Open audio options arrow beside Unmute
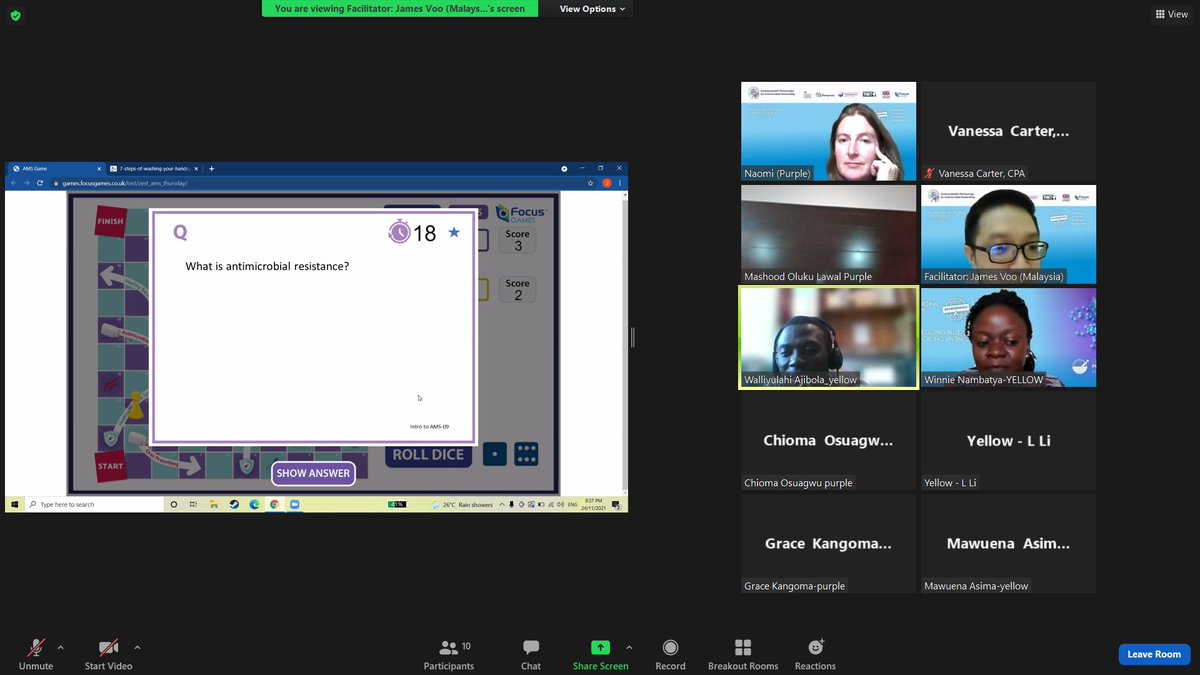This screenshot has height=675, width=1200. tap(60, 647)
